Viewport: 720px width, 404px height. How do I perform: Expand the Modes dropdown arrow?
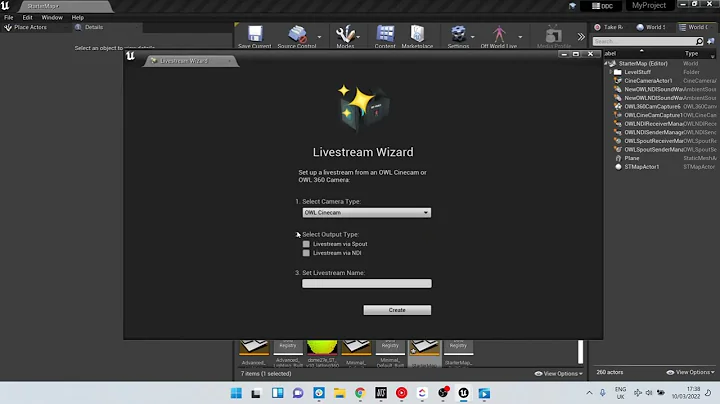358,37
